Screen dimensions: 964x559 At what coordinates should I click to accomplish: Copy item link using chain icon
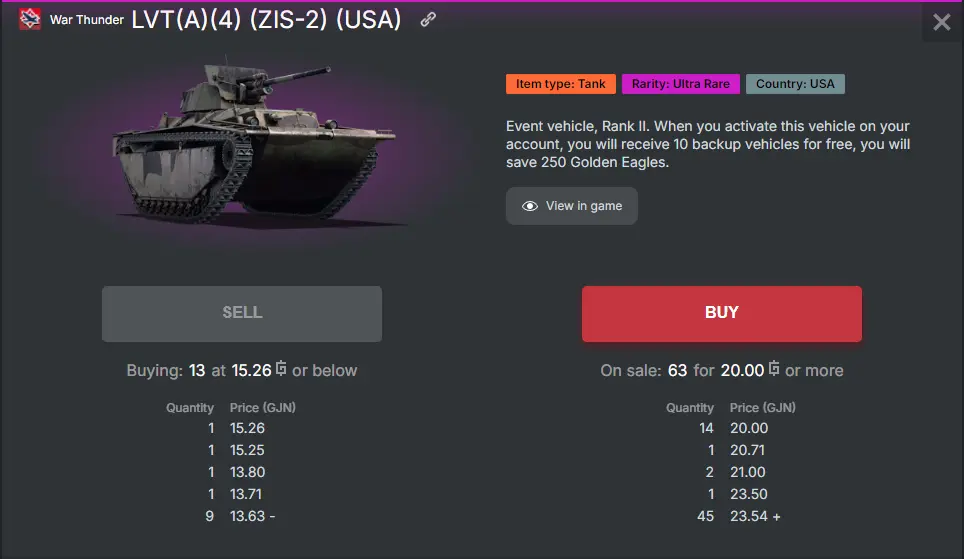(x=428, y=20)
